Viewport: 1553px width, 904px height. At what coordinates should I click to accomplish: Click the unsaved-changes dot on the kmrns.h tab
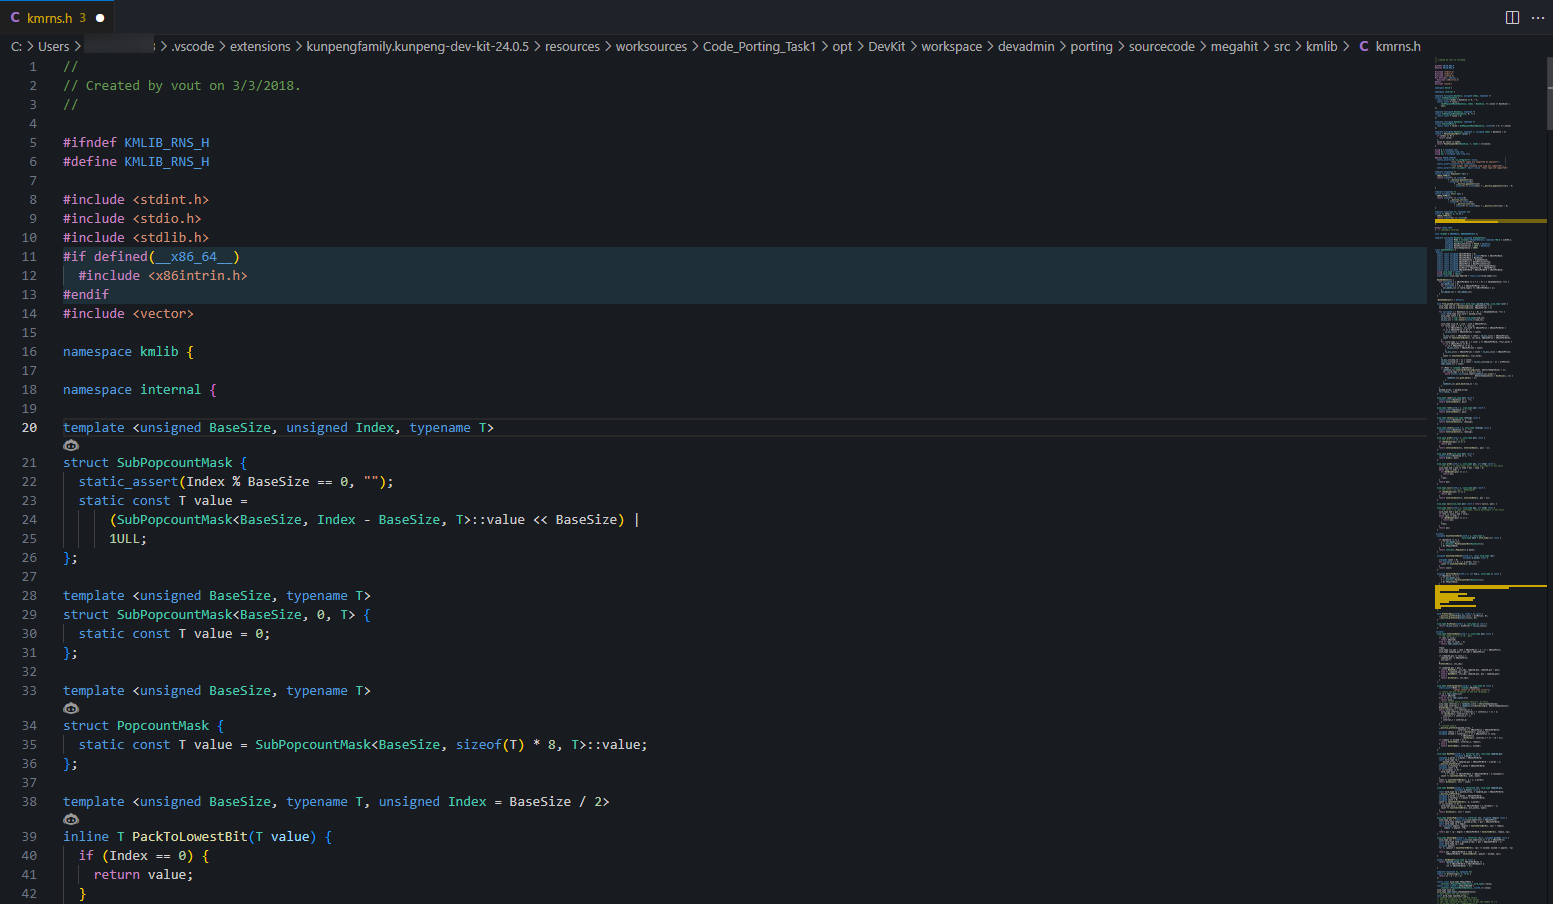100,18
